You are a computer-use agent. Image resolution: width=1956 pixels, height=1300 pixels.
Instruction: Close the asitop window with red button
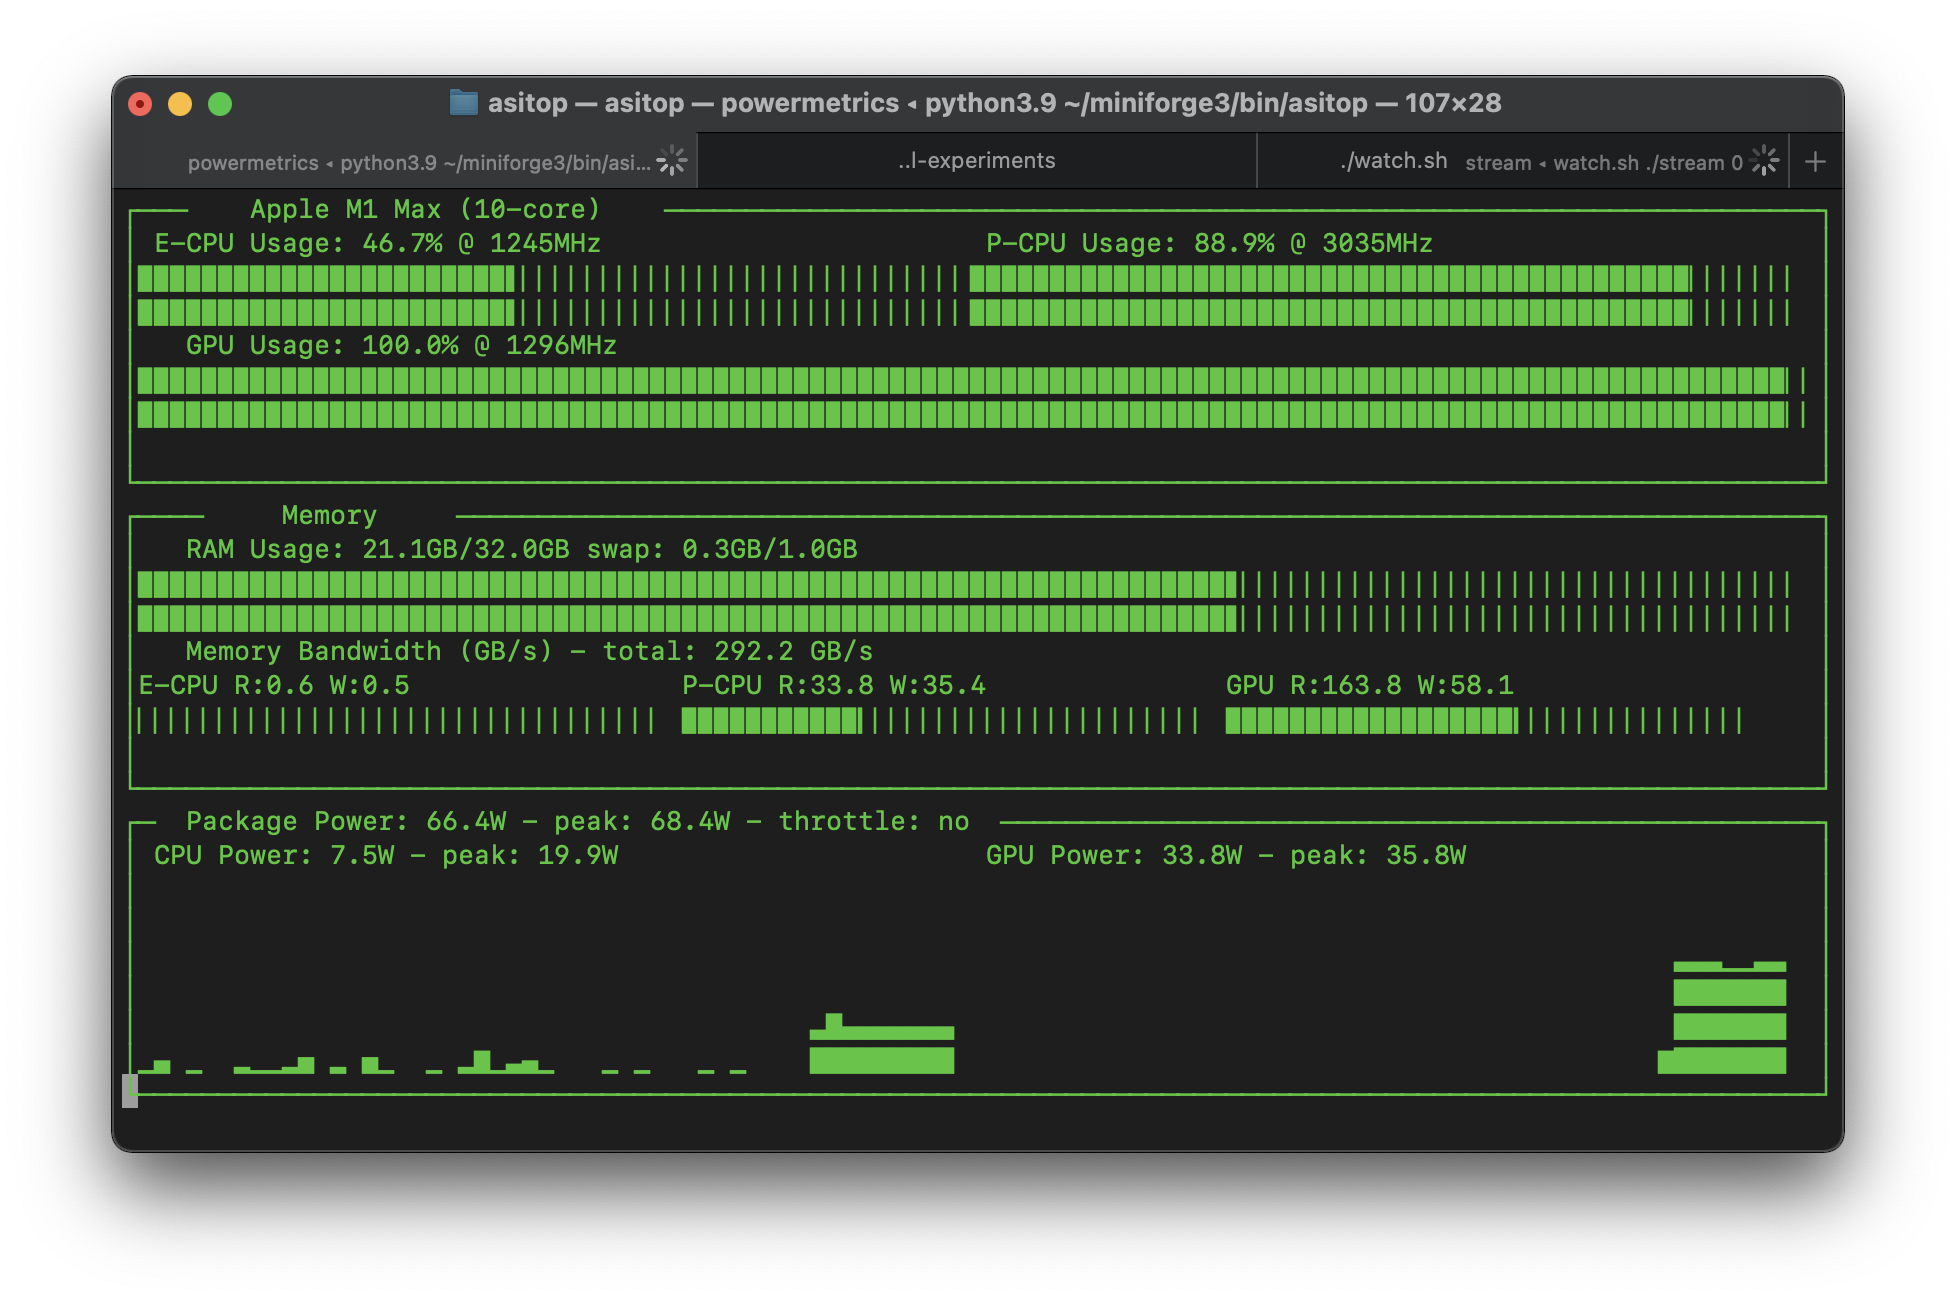click(x=140, y=104)
